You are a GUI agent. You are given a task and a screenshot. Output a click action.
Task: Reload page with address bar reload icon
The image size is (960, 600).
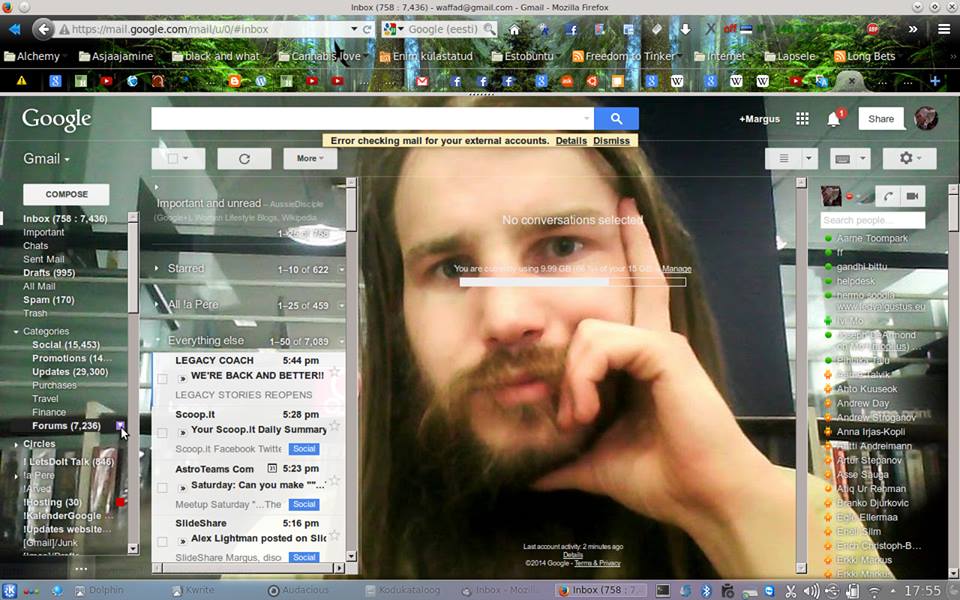click(x=367, y=29)
